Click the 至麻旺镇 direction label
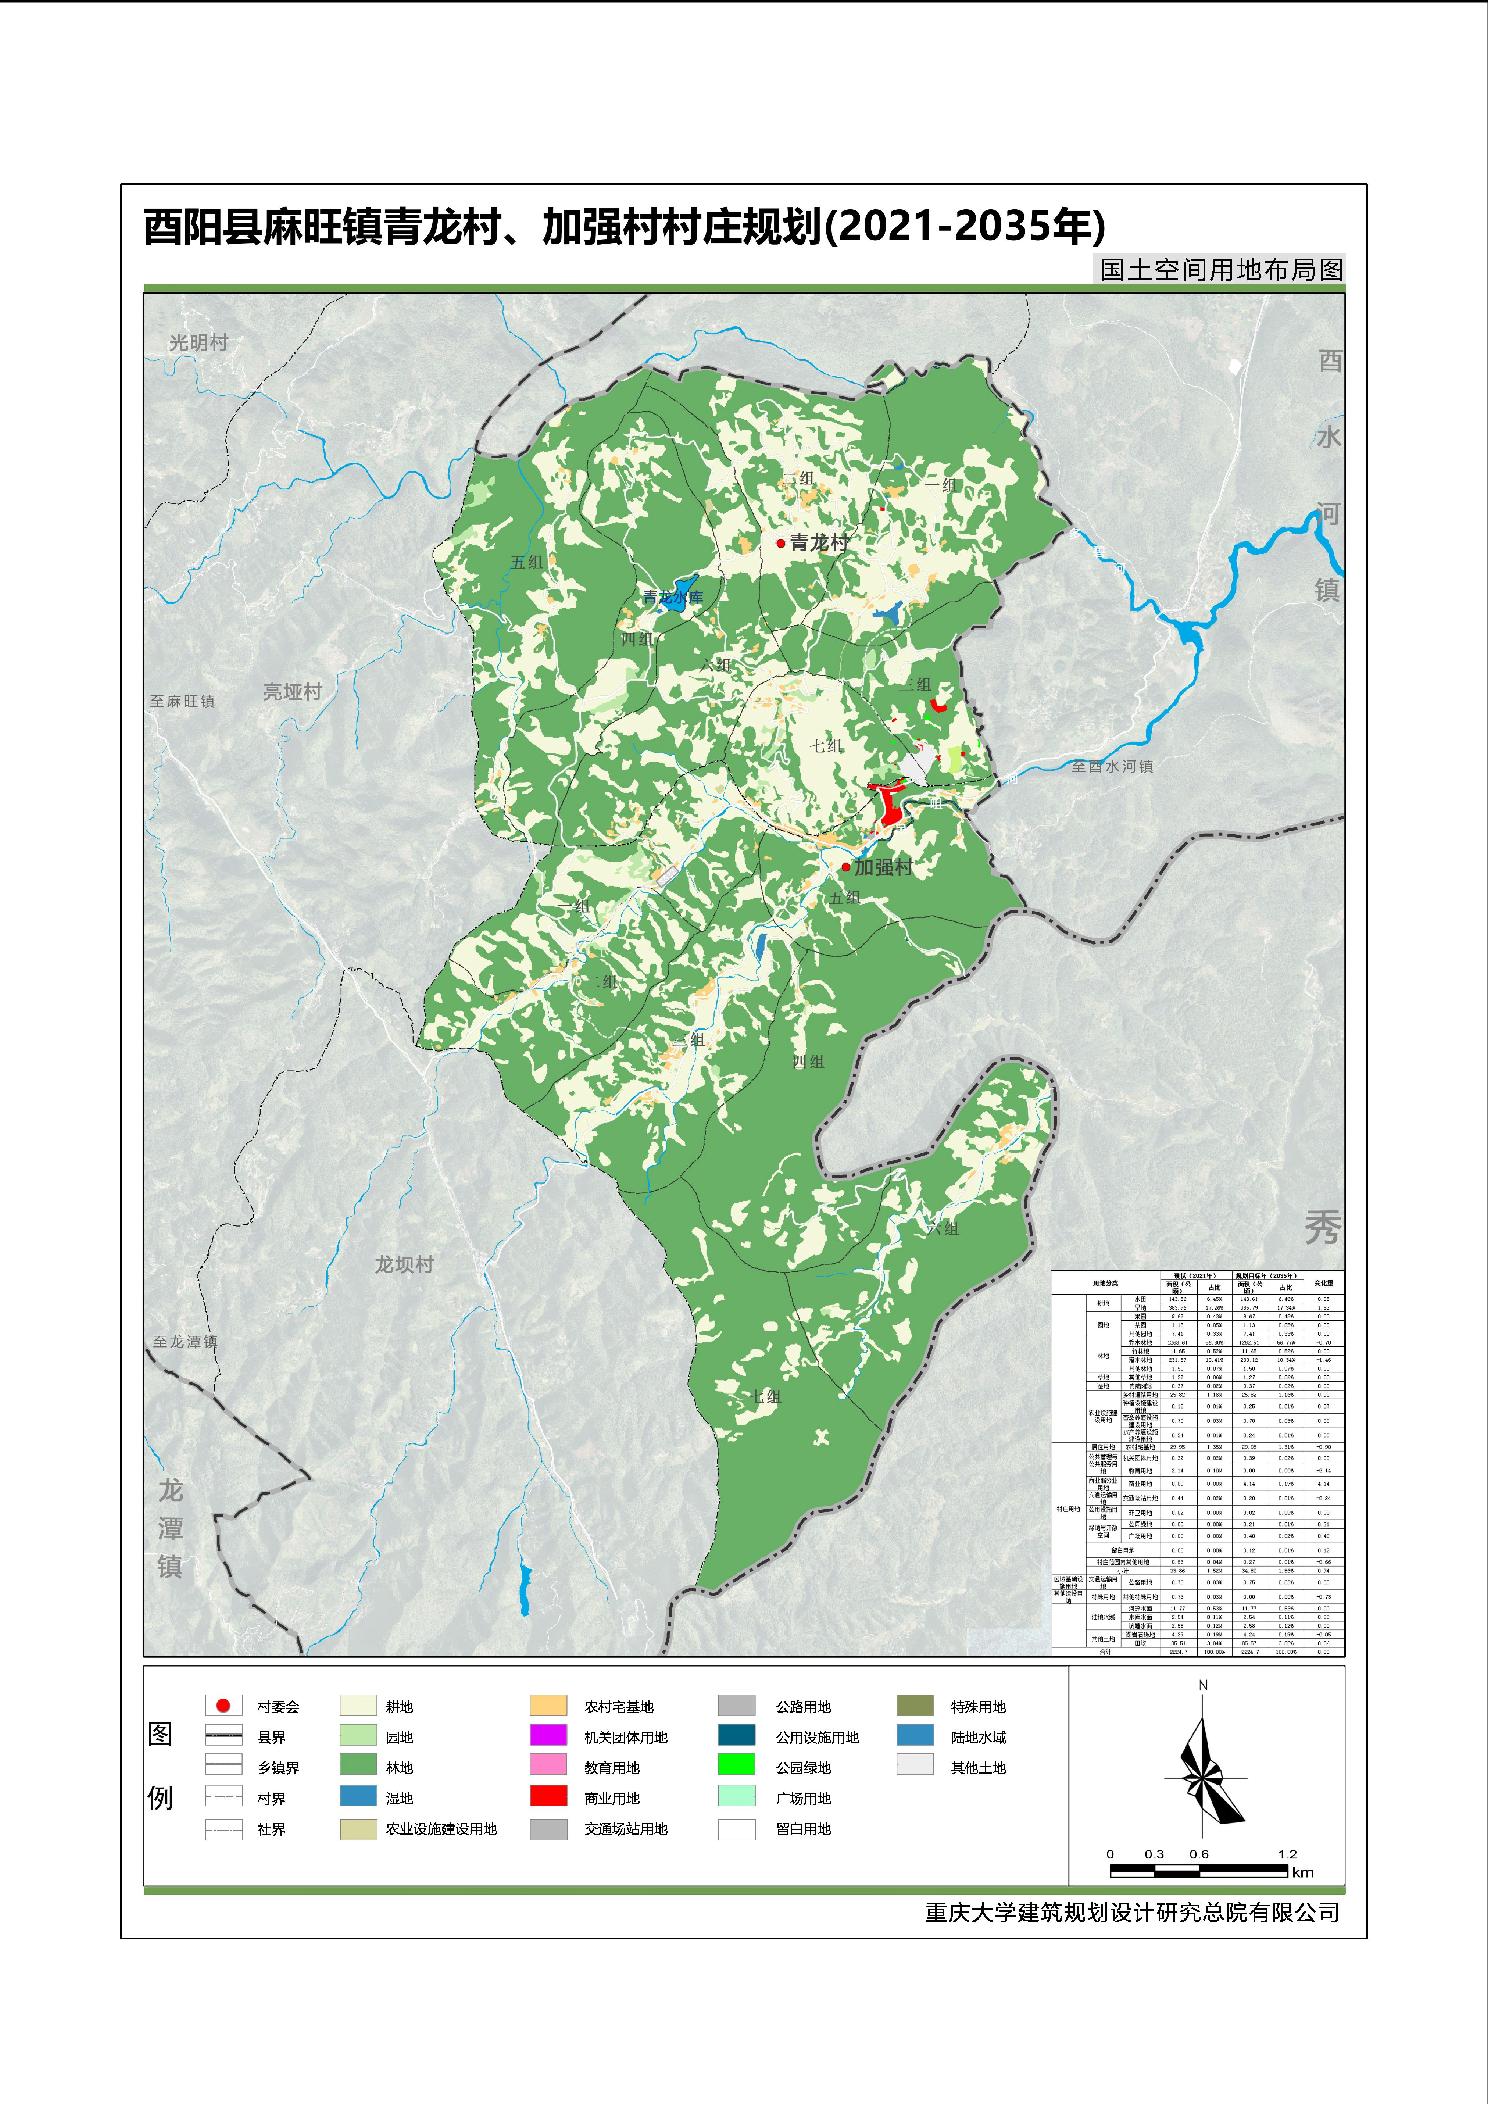This screenshot has height=2104, width=1488. 183,701
